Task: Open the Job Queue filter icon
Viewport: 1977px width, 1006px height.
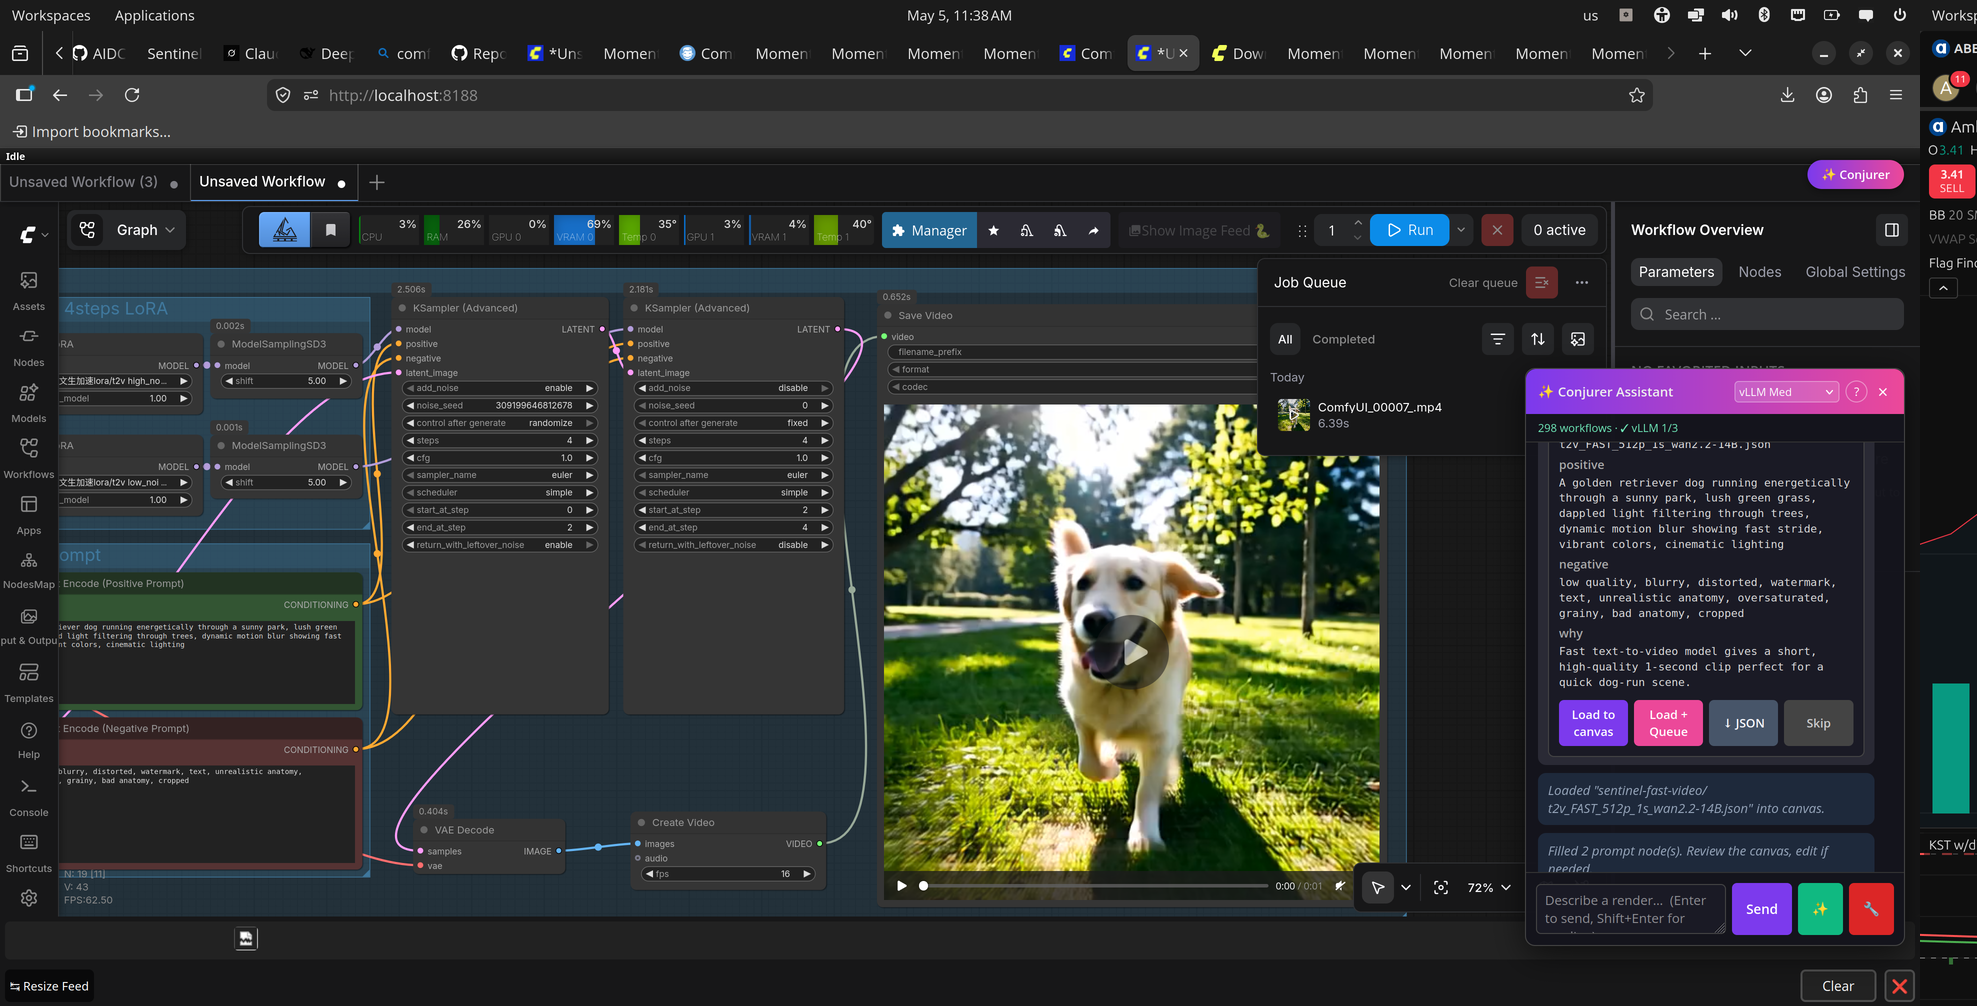Action: point(1498,339)
